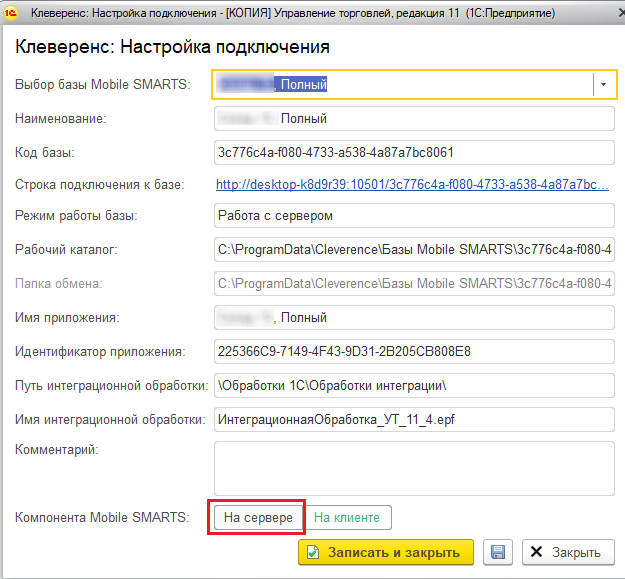Click the 'Режим работы базы:' label
Image resolution: width=625 pixels, height=579 pixels.
coord(76,216)
